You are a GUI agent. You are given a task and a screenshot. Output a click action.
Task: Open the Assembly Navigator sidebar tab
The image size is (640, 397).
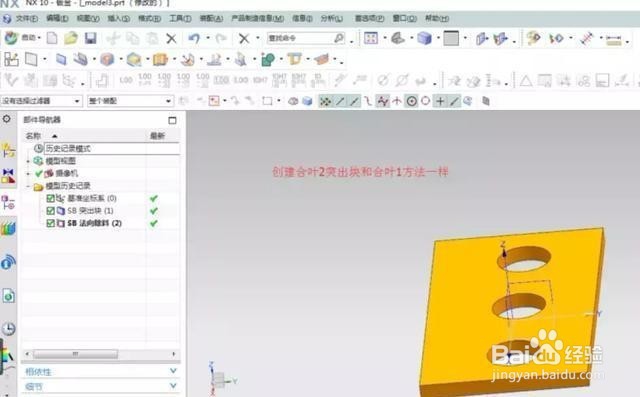tap(8, 150)
